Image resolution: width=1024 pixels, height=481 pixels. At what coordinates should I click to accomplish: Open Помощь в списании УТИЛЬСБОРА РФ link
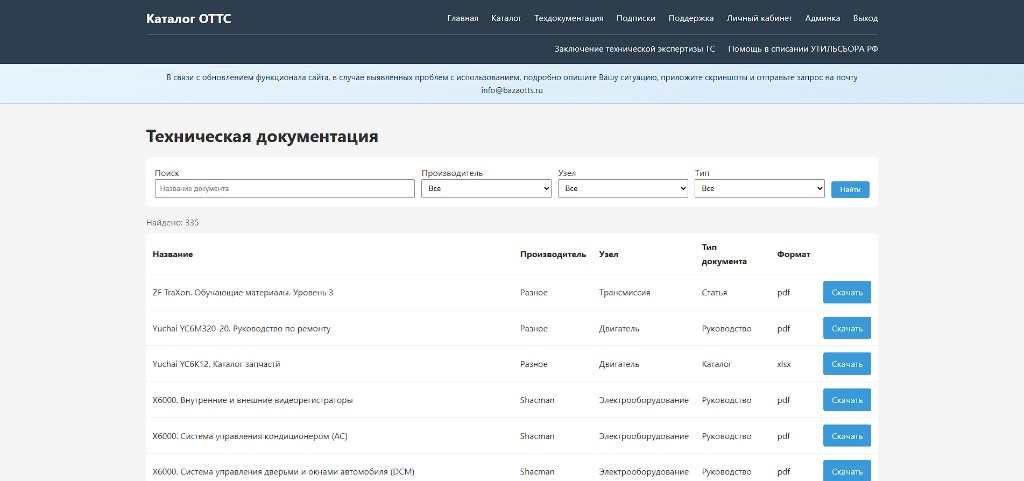[x=803, y=49]
